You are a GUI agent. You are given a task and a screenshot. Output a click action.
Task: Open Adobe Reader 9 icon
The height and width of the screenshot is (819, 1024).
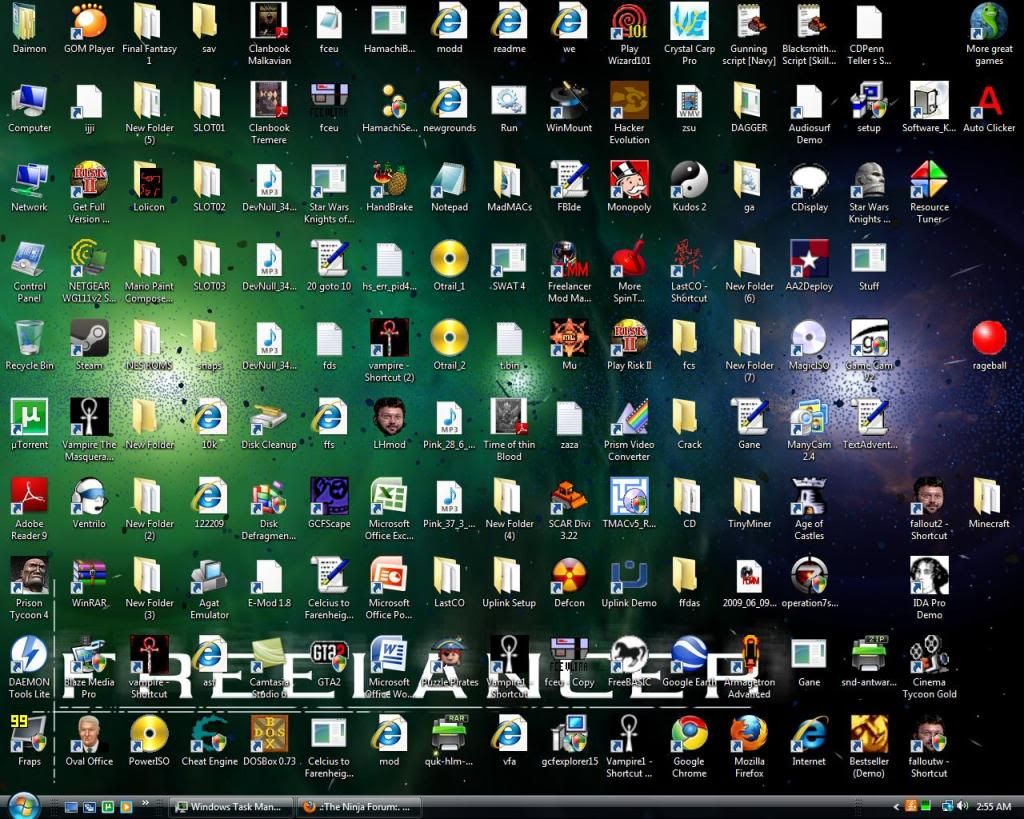[x=29, y=496]
